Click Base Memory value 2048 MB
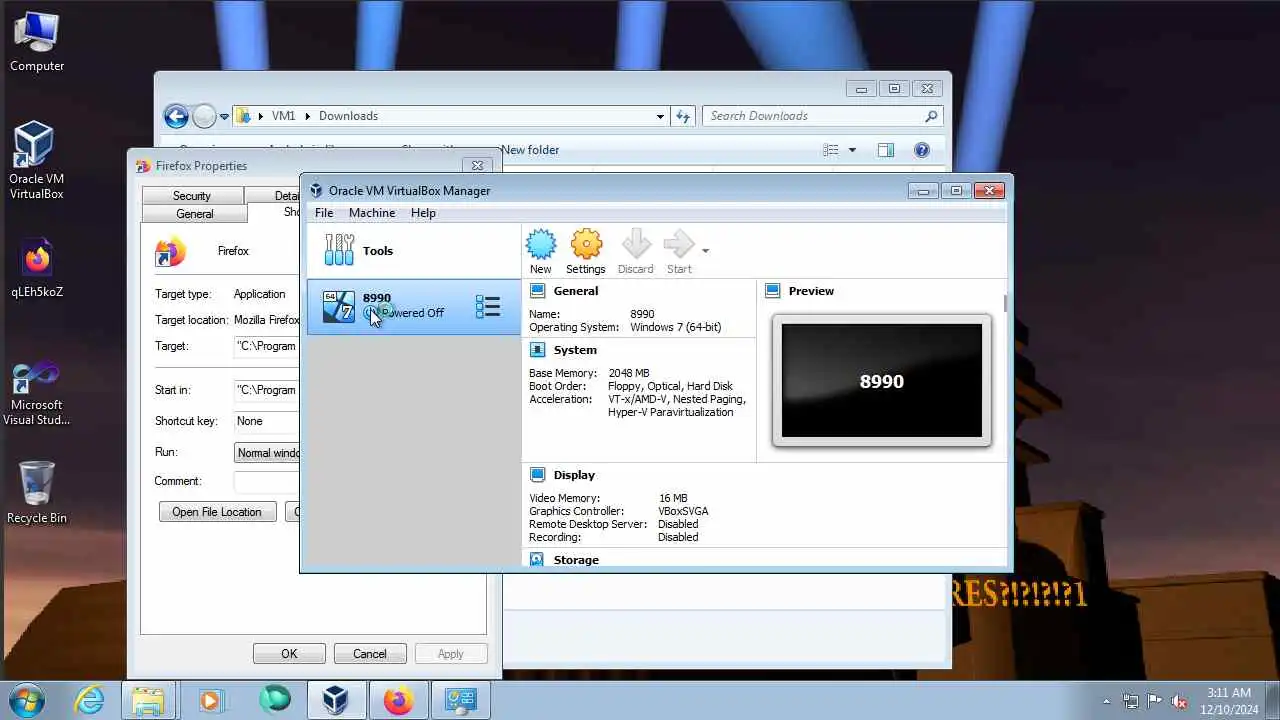The width and height of the screenshot is (1280, 720). pos(629,373)
